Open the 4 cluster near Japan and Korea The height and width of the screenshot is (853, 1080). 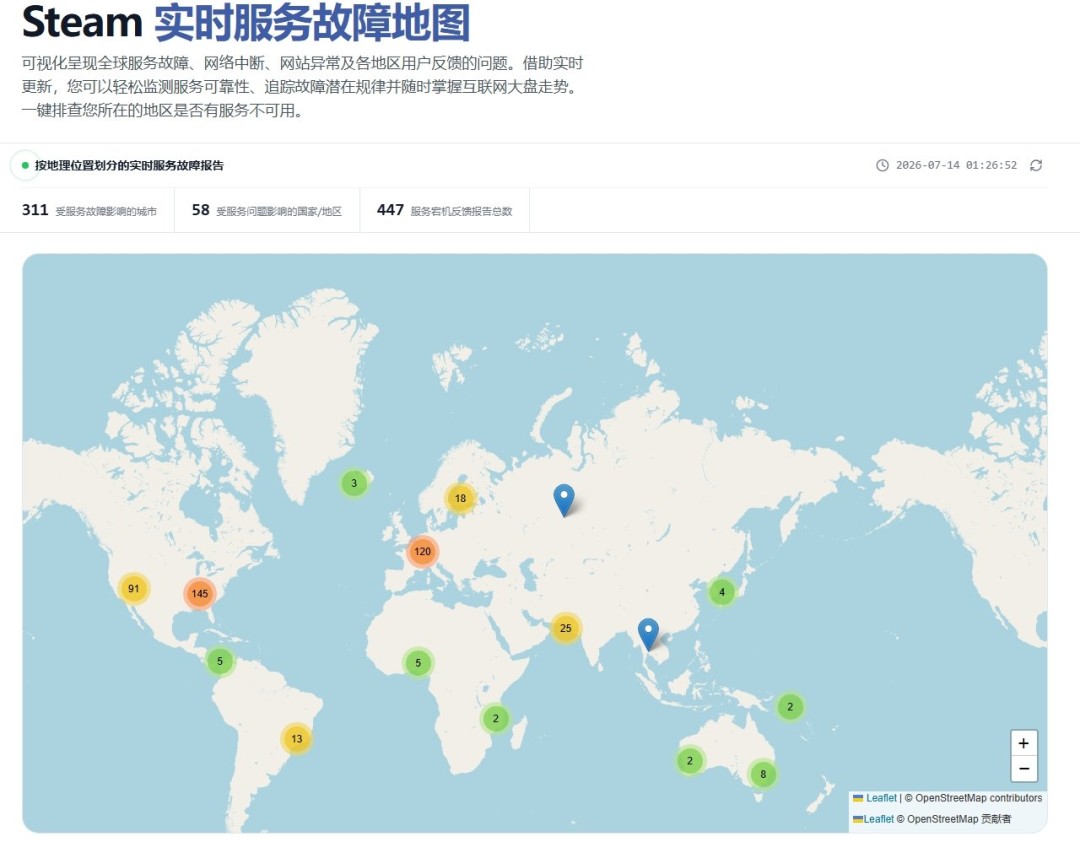point(721,591)
